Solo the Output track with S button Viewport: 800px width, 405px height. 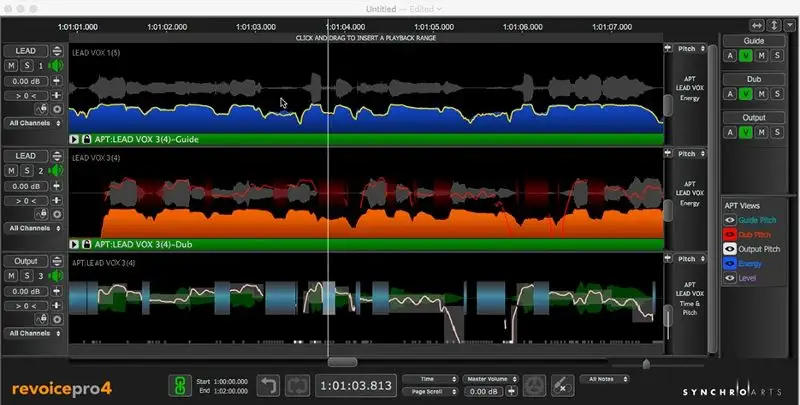click(26, 276)
